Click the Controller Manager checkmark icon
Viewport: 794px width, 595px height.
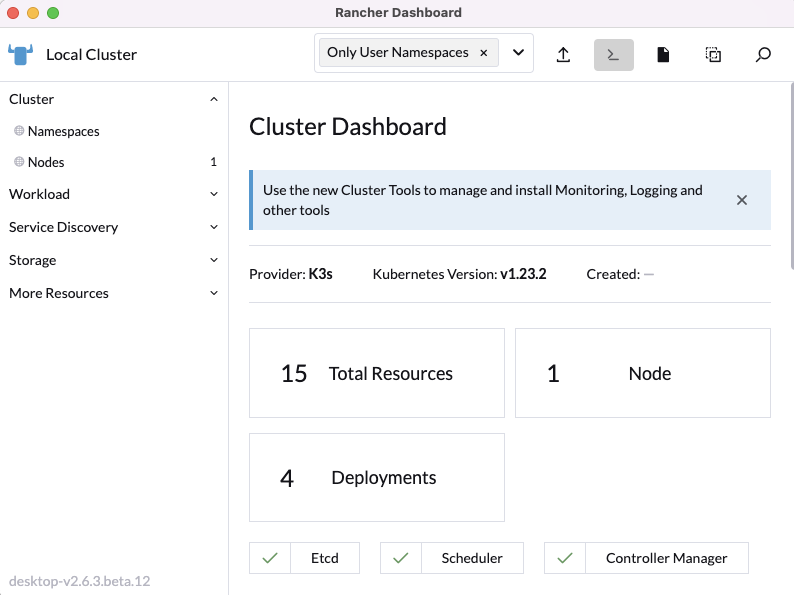coord(565,558)
